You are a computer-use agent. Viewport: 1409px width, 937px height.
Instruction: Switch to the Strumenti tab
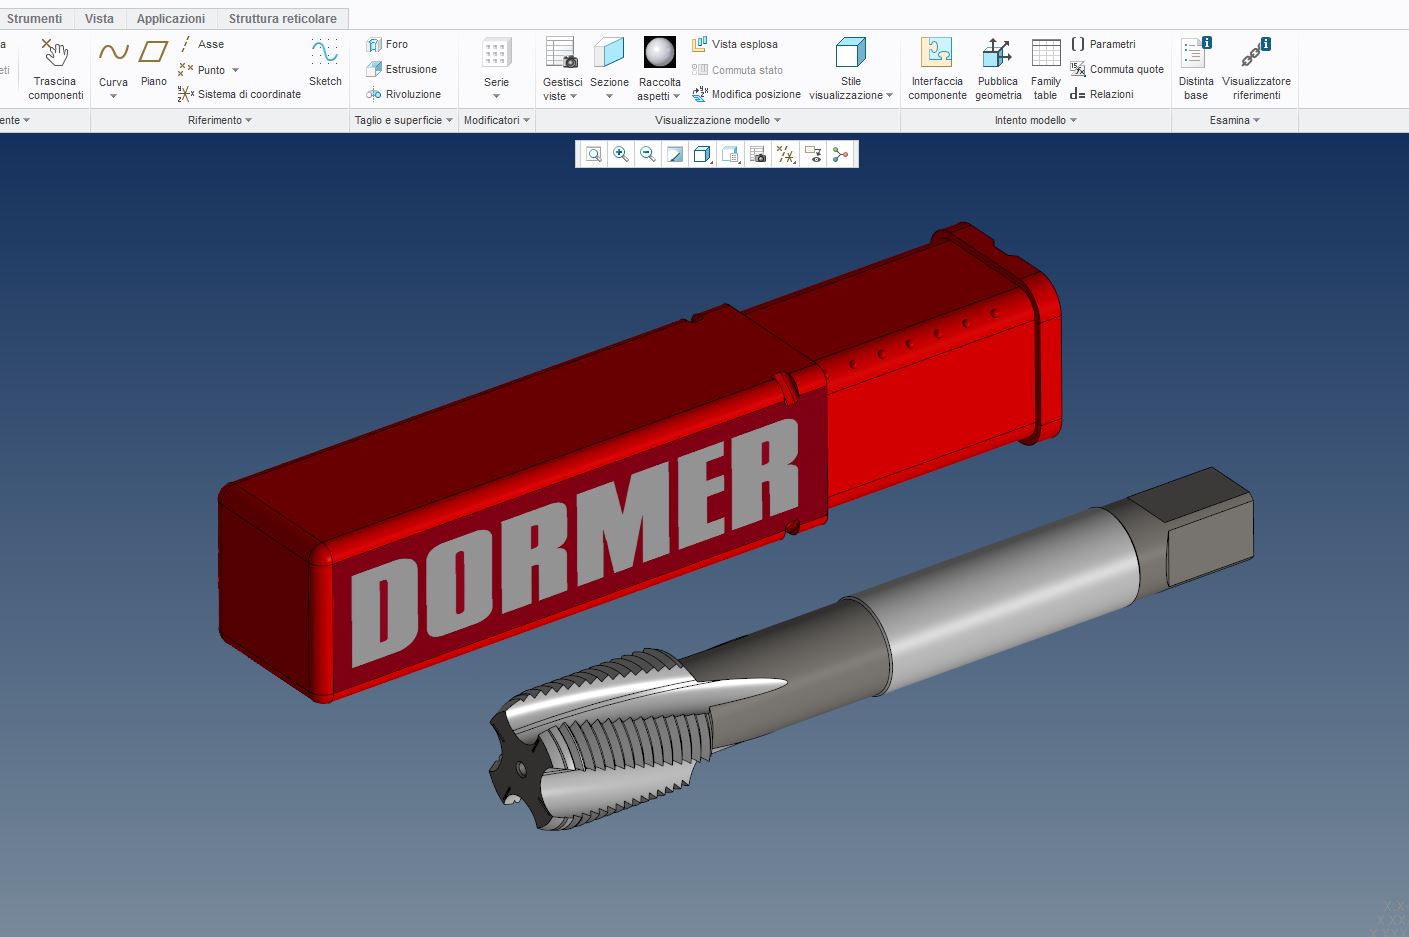click(35, 19)
